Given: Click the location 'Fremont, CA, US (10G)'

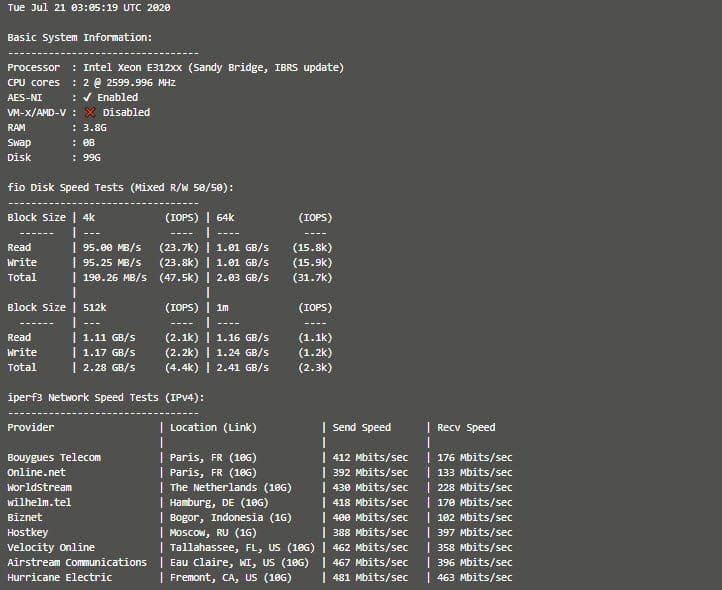Looking at the screenshot, I should pyautogui.click(x=231, y=578).
